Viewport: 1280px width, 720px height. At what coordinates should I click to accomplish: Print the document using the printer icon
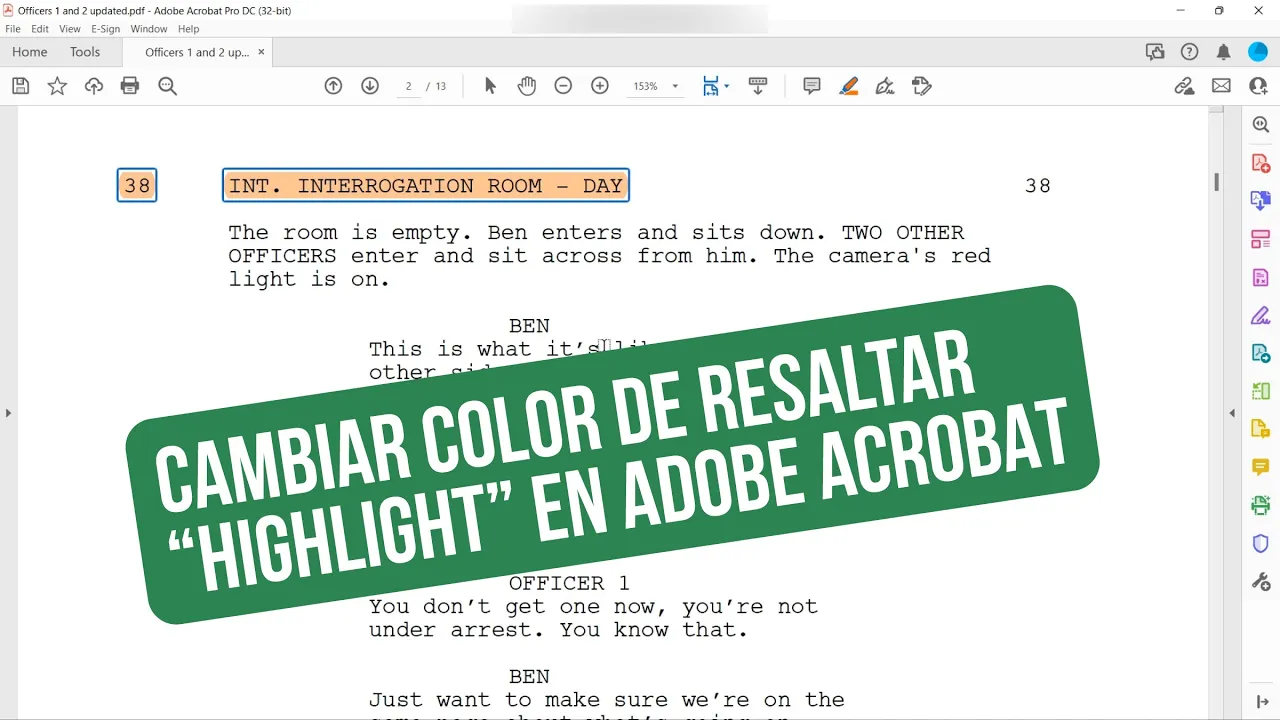click(x=130, y=86)
